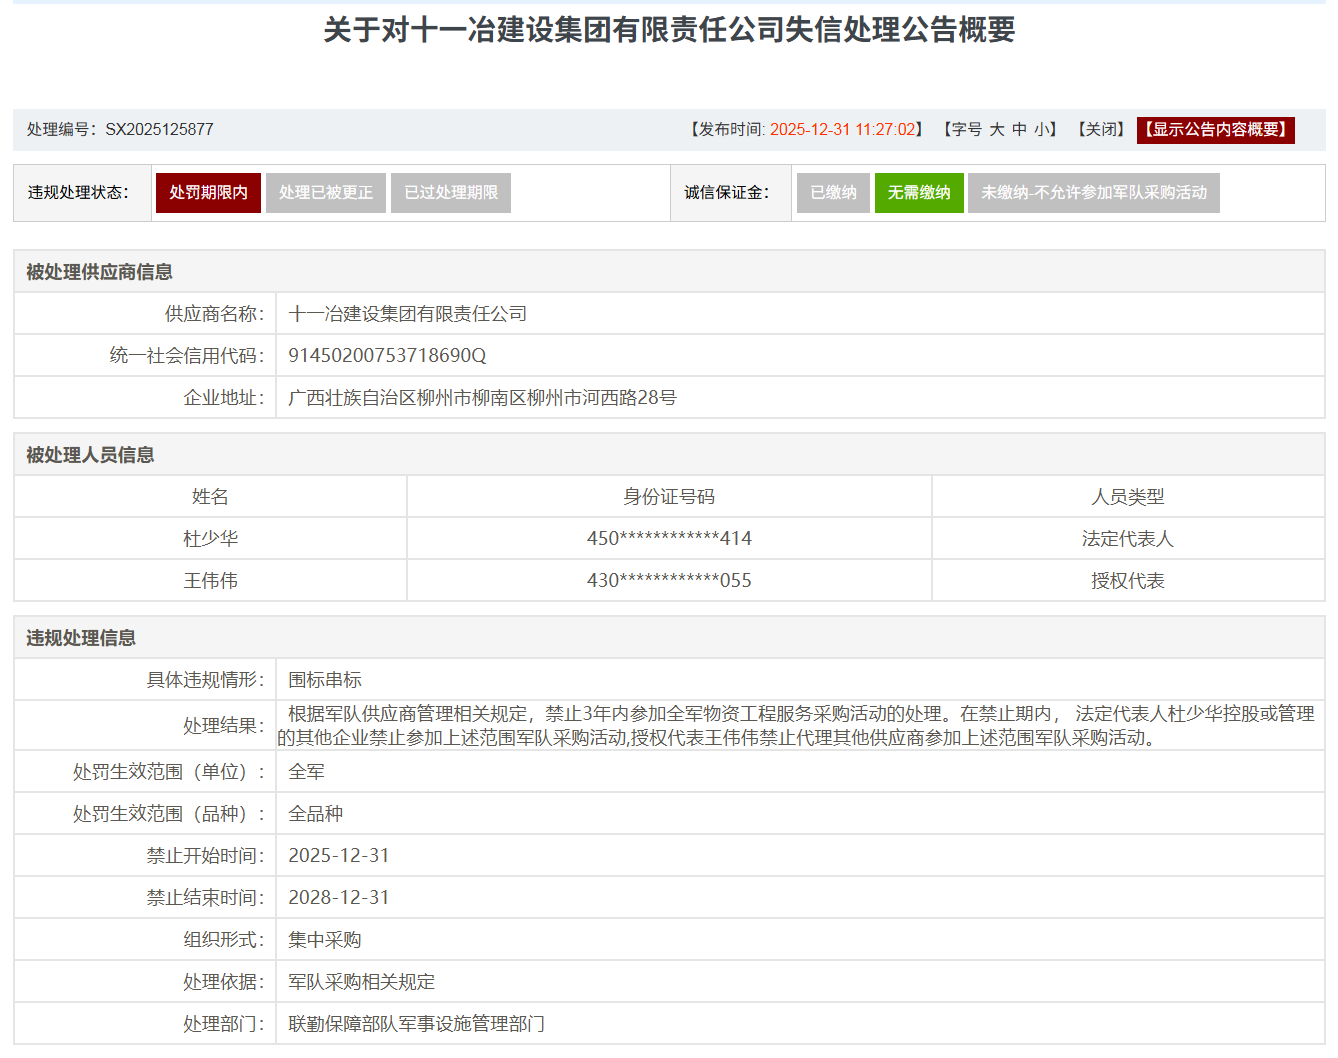Click the publish time 2025-12-31 11:27:02

pyautogui.click(x=842, y=130)
